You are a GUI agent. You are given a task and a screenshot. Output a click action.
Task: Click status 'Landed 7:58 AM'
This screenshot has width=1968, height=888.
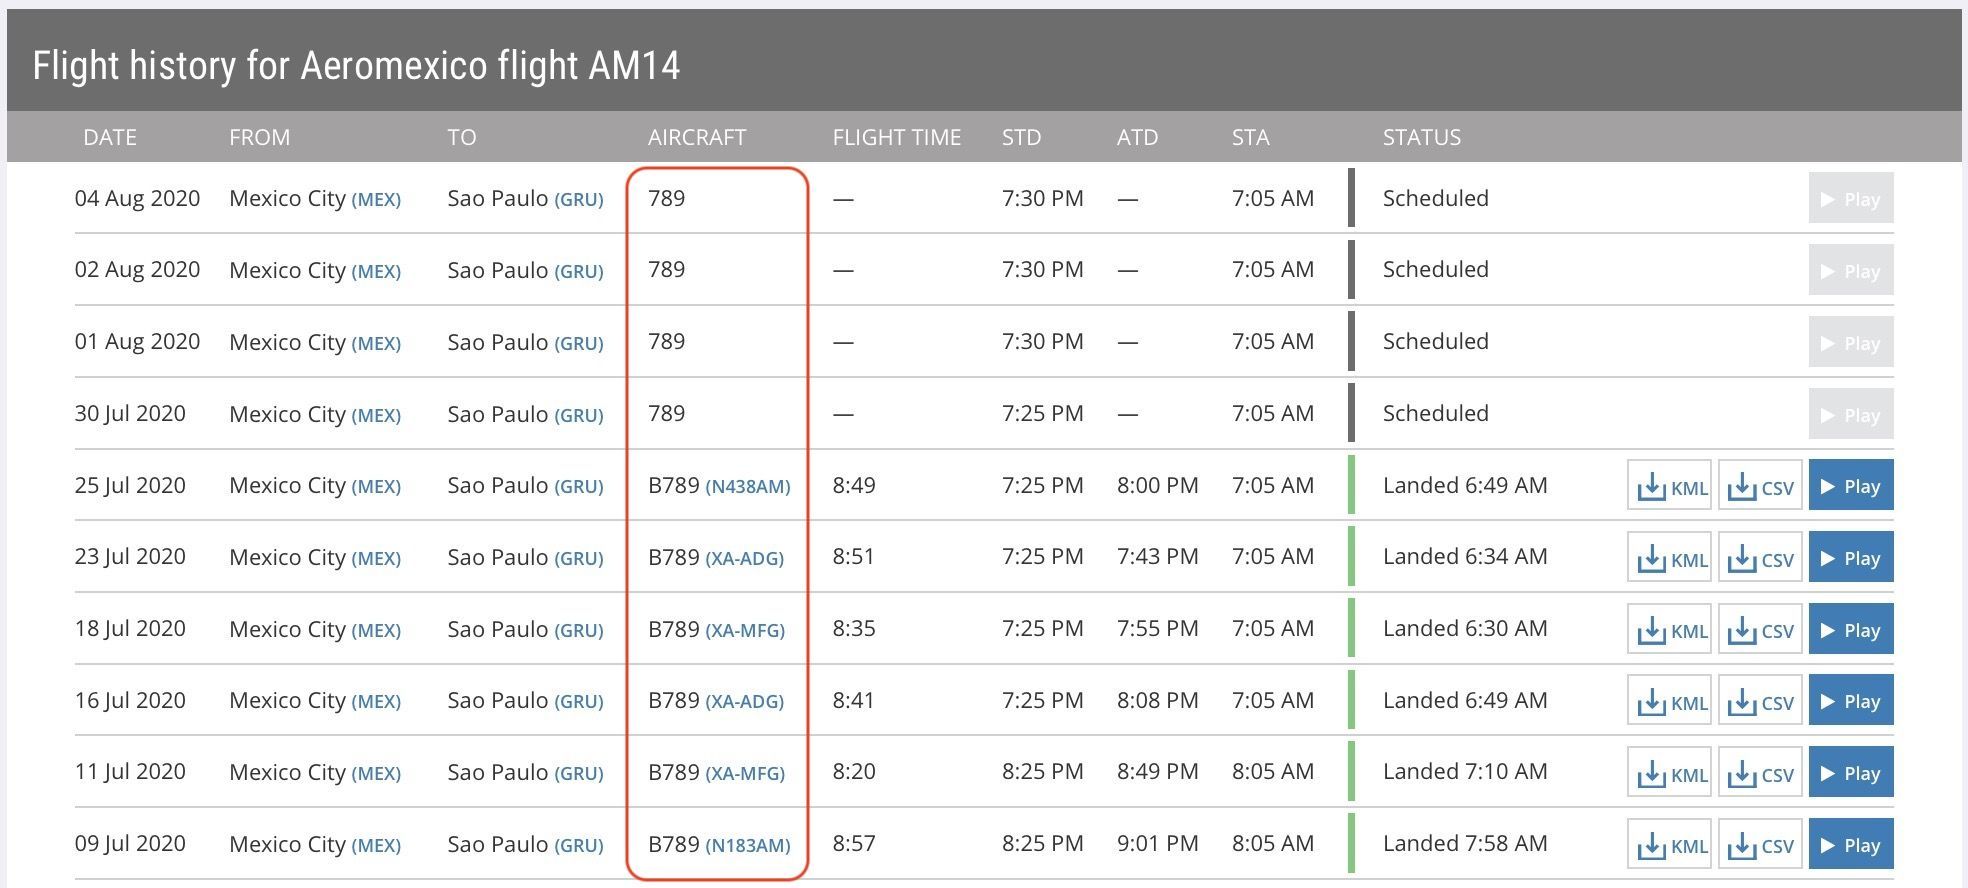(x=1465, y=843)
